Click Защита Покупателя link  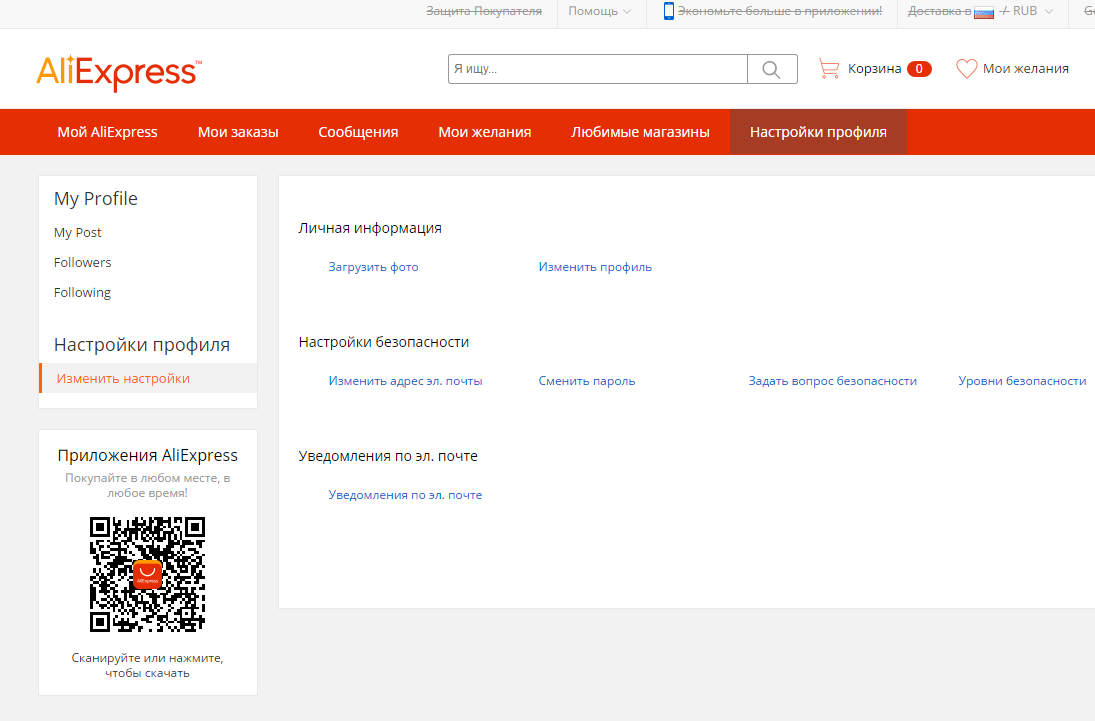click(x=484, y=11)
